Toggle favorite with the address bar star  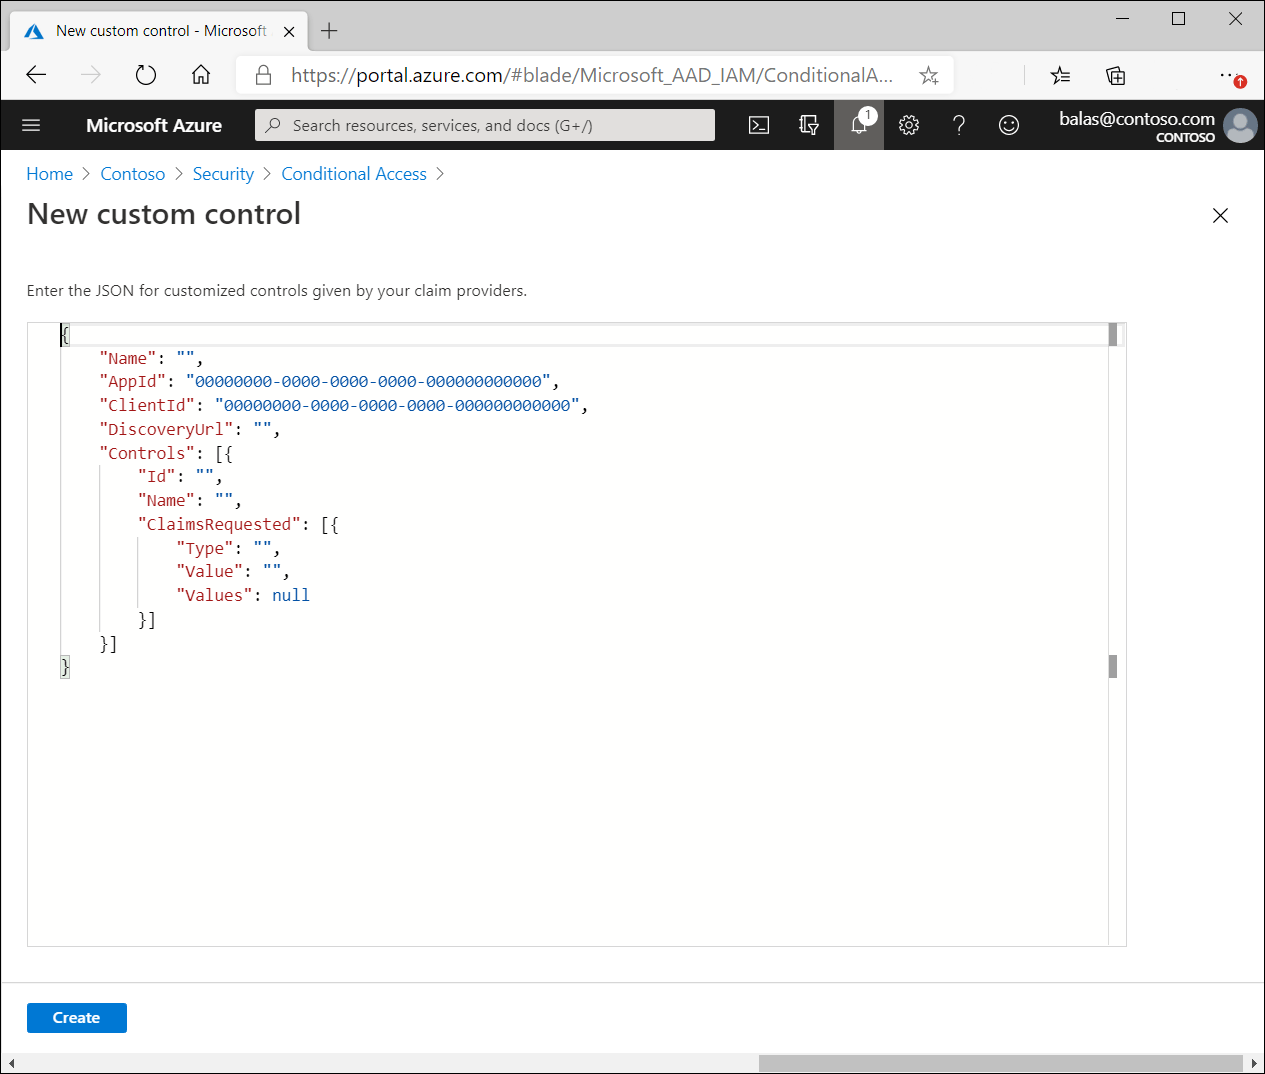pos(929,75)
